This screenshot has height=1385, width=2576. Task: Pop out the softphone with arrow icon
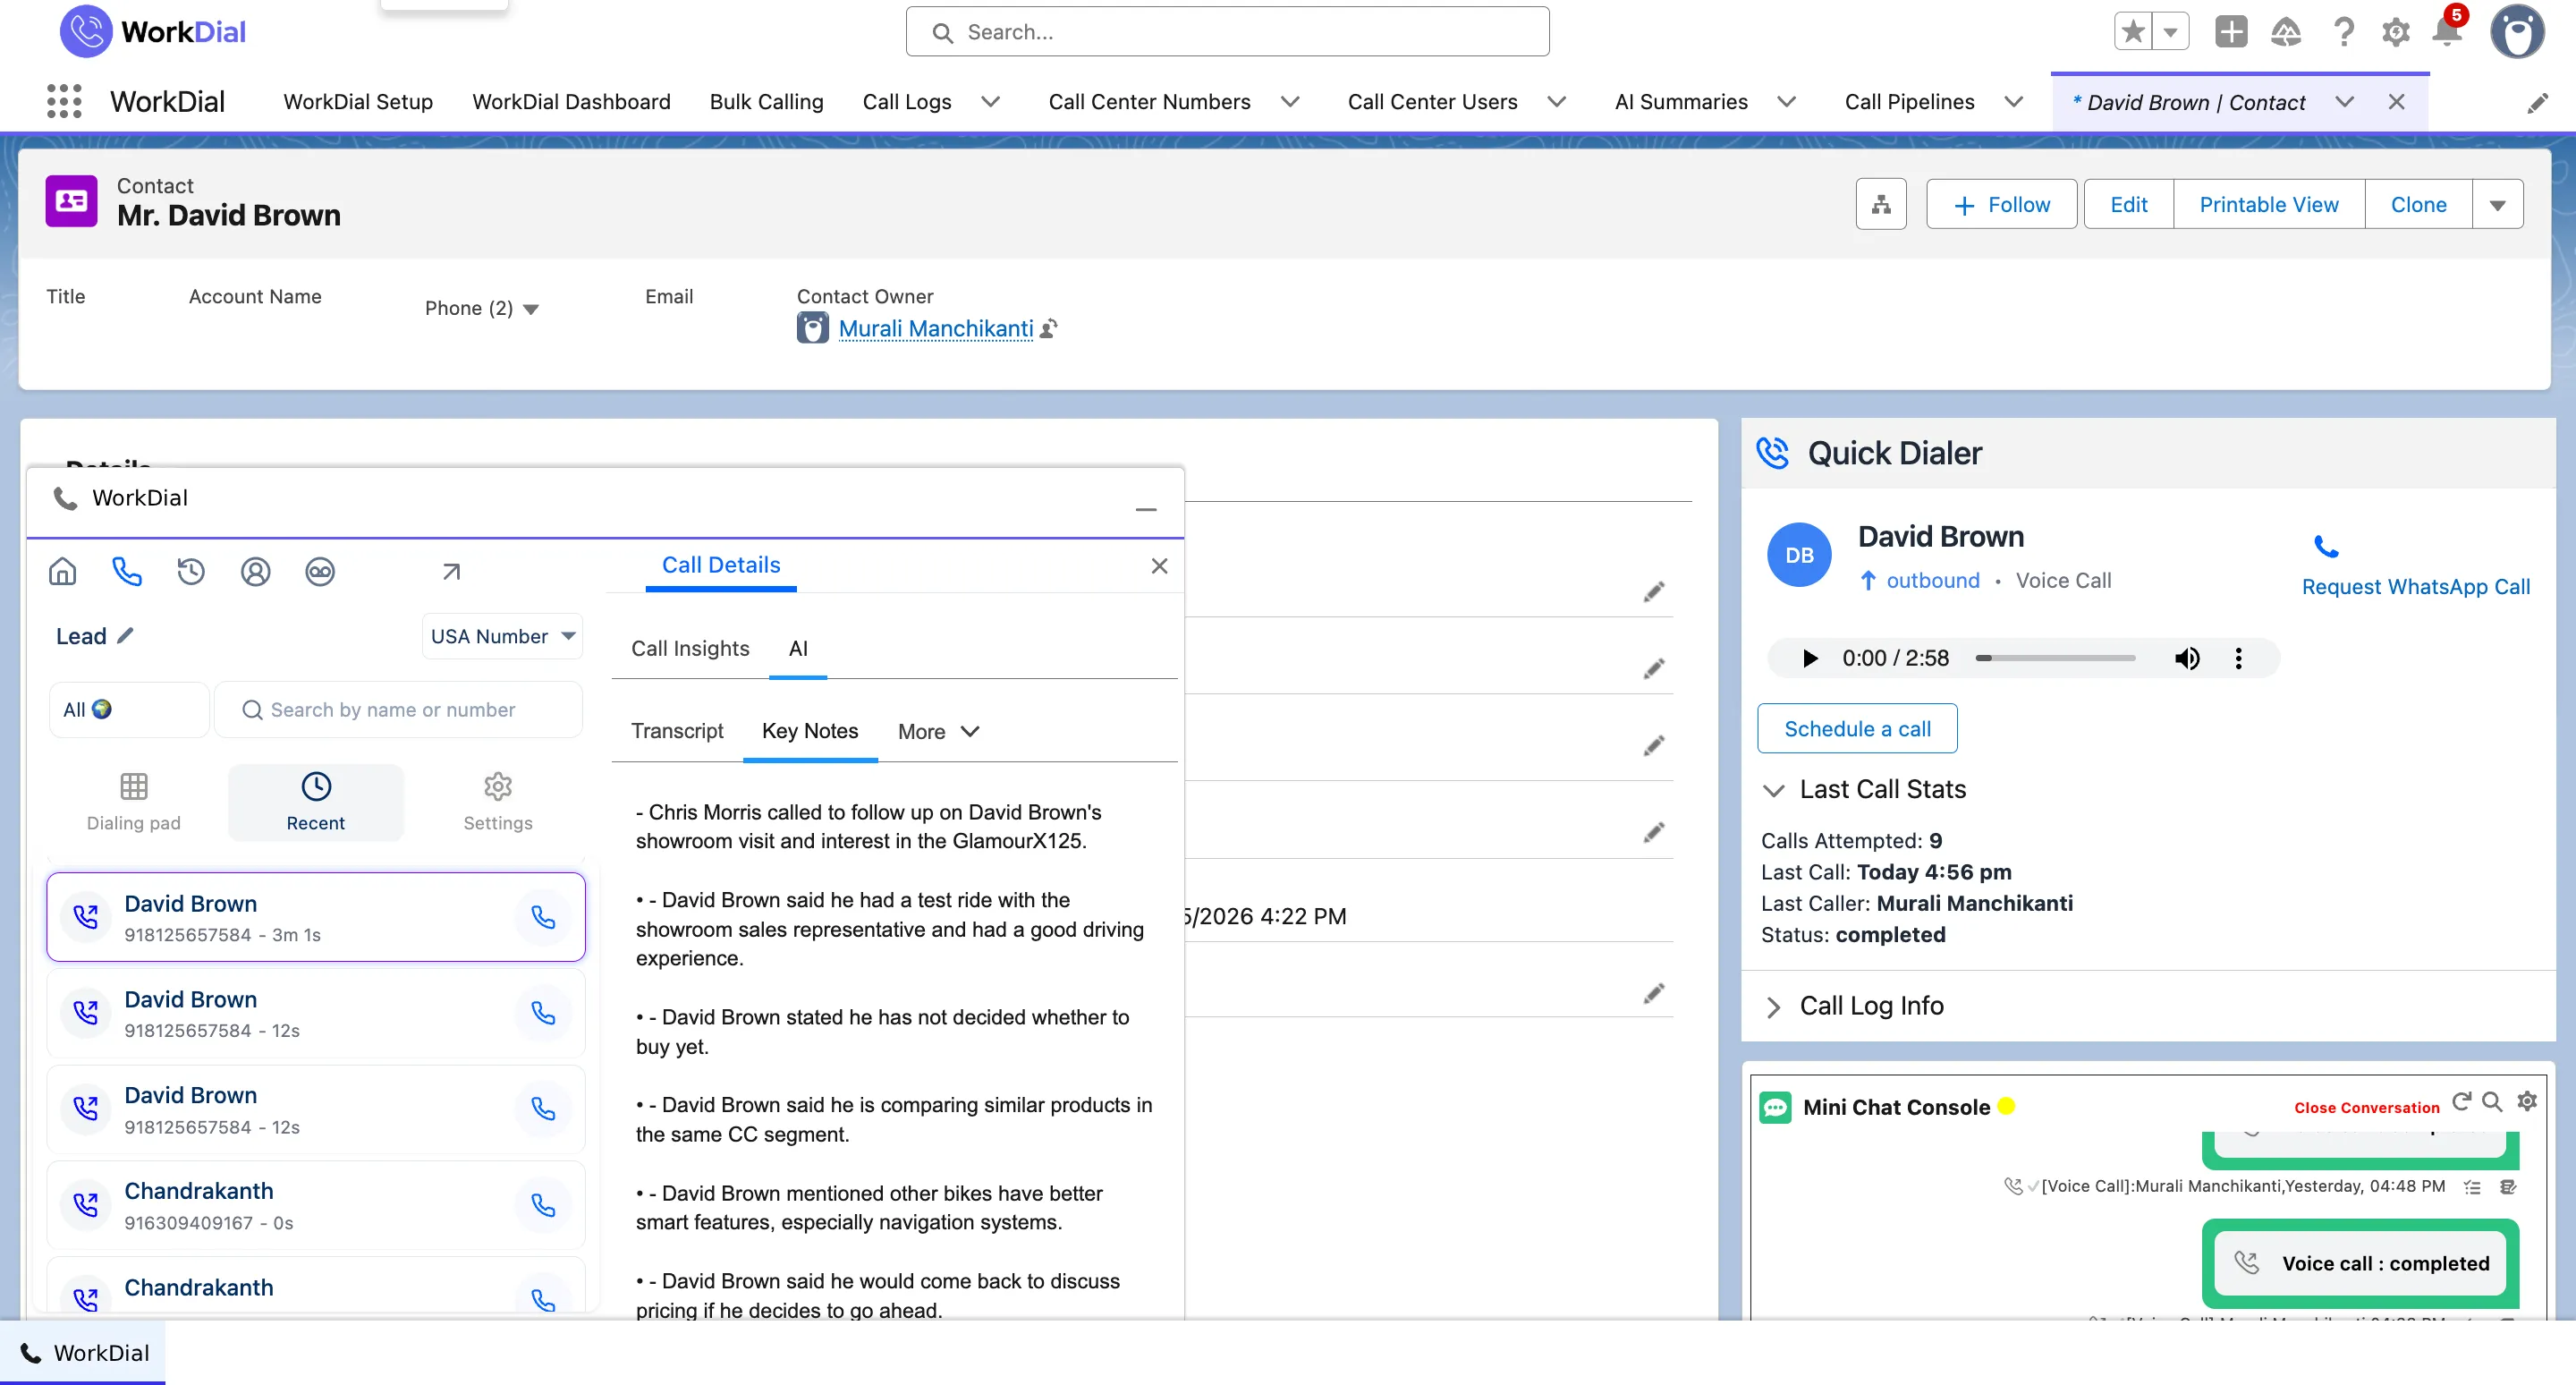click(451, 571)
